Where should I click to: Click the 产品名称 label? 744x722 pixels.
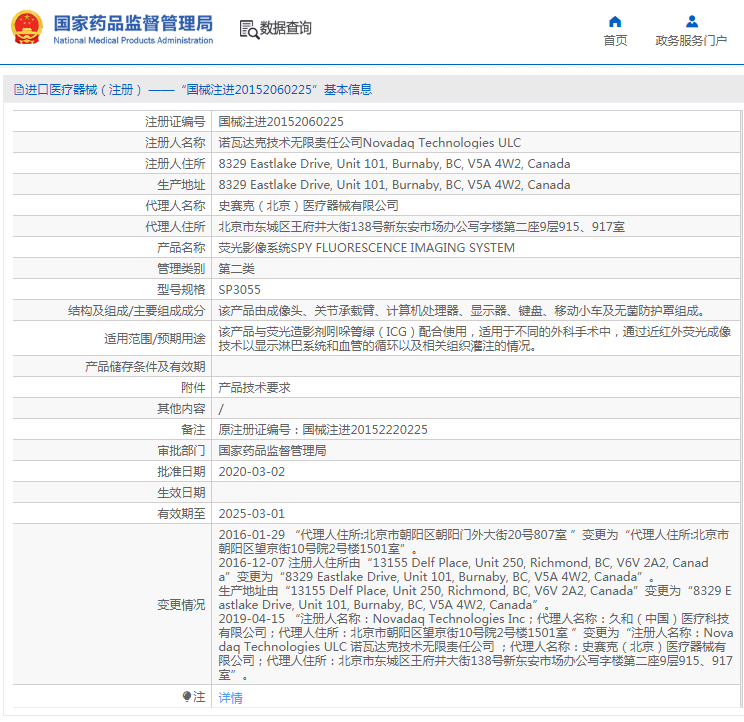pos(181,248)
